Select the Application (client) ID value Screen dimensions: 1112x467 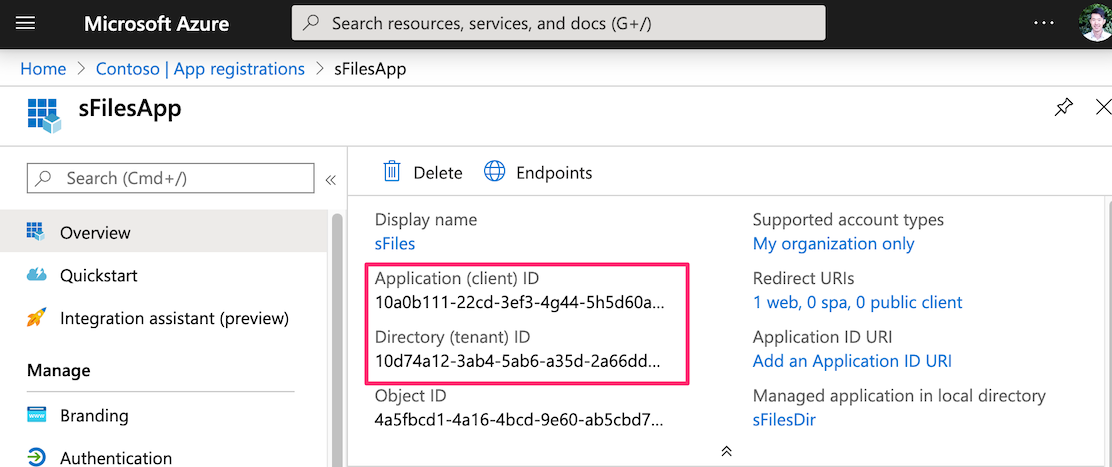(x=521, y=303)
